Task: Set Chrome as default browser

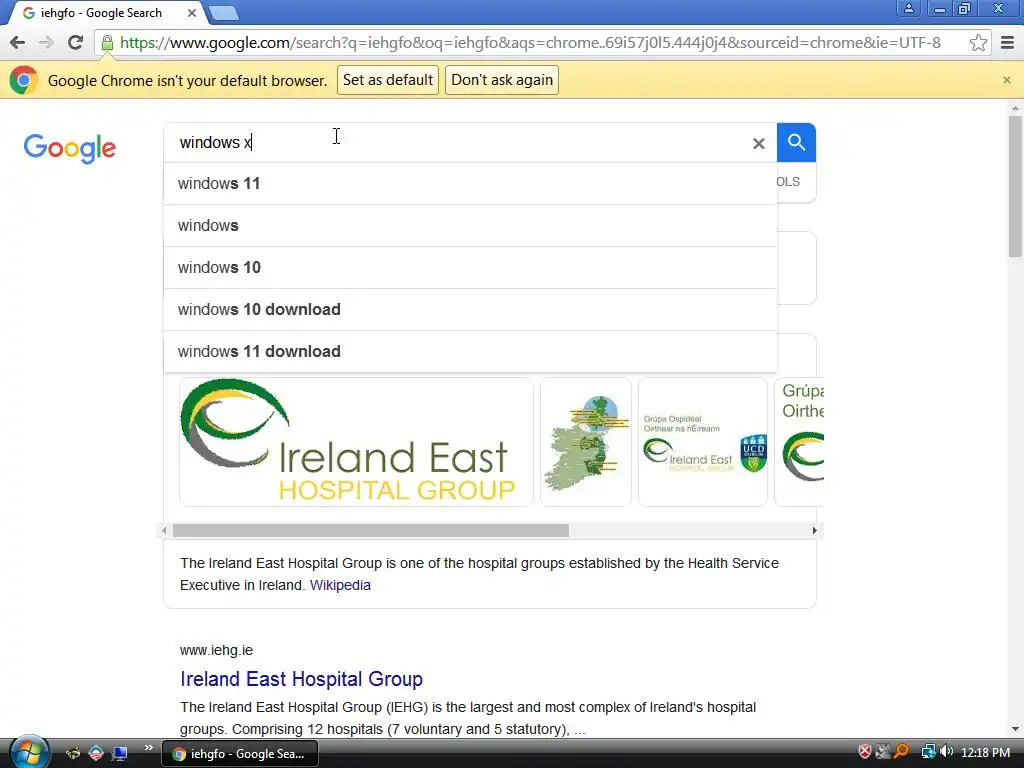Action: (x=388, y=80)
